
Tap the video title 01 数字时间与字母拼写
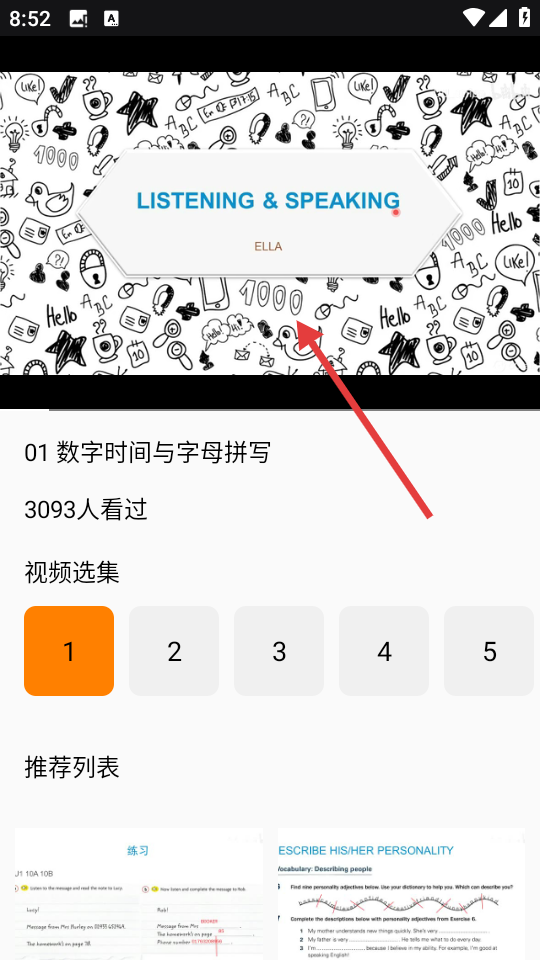coord(148,452)
